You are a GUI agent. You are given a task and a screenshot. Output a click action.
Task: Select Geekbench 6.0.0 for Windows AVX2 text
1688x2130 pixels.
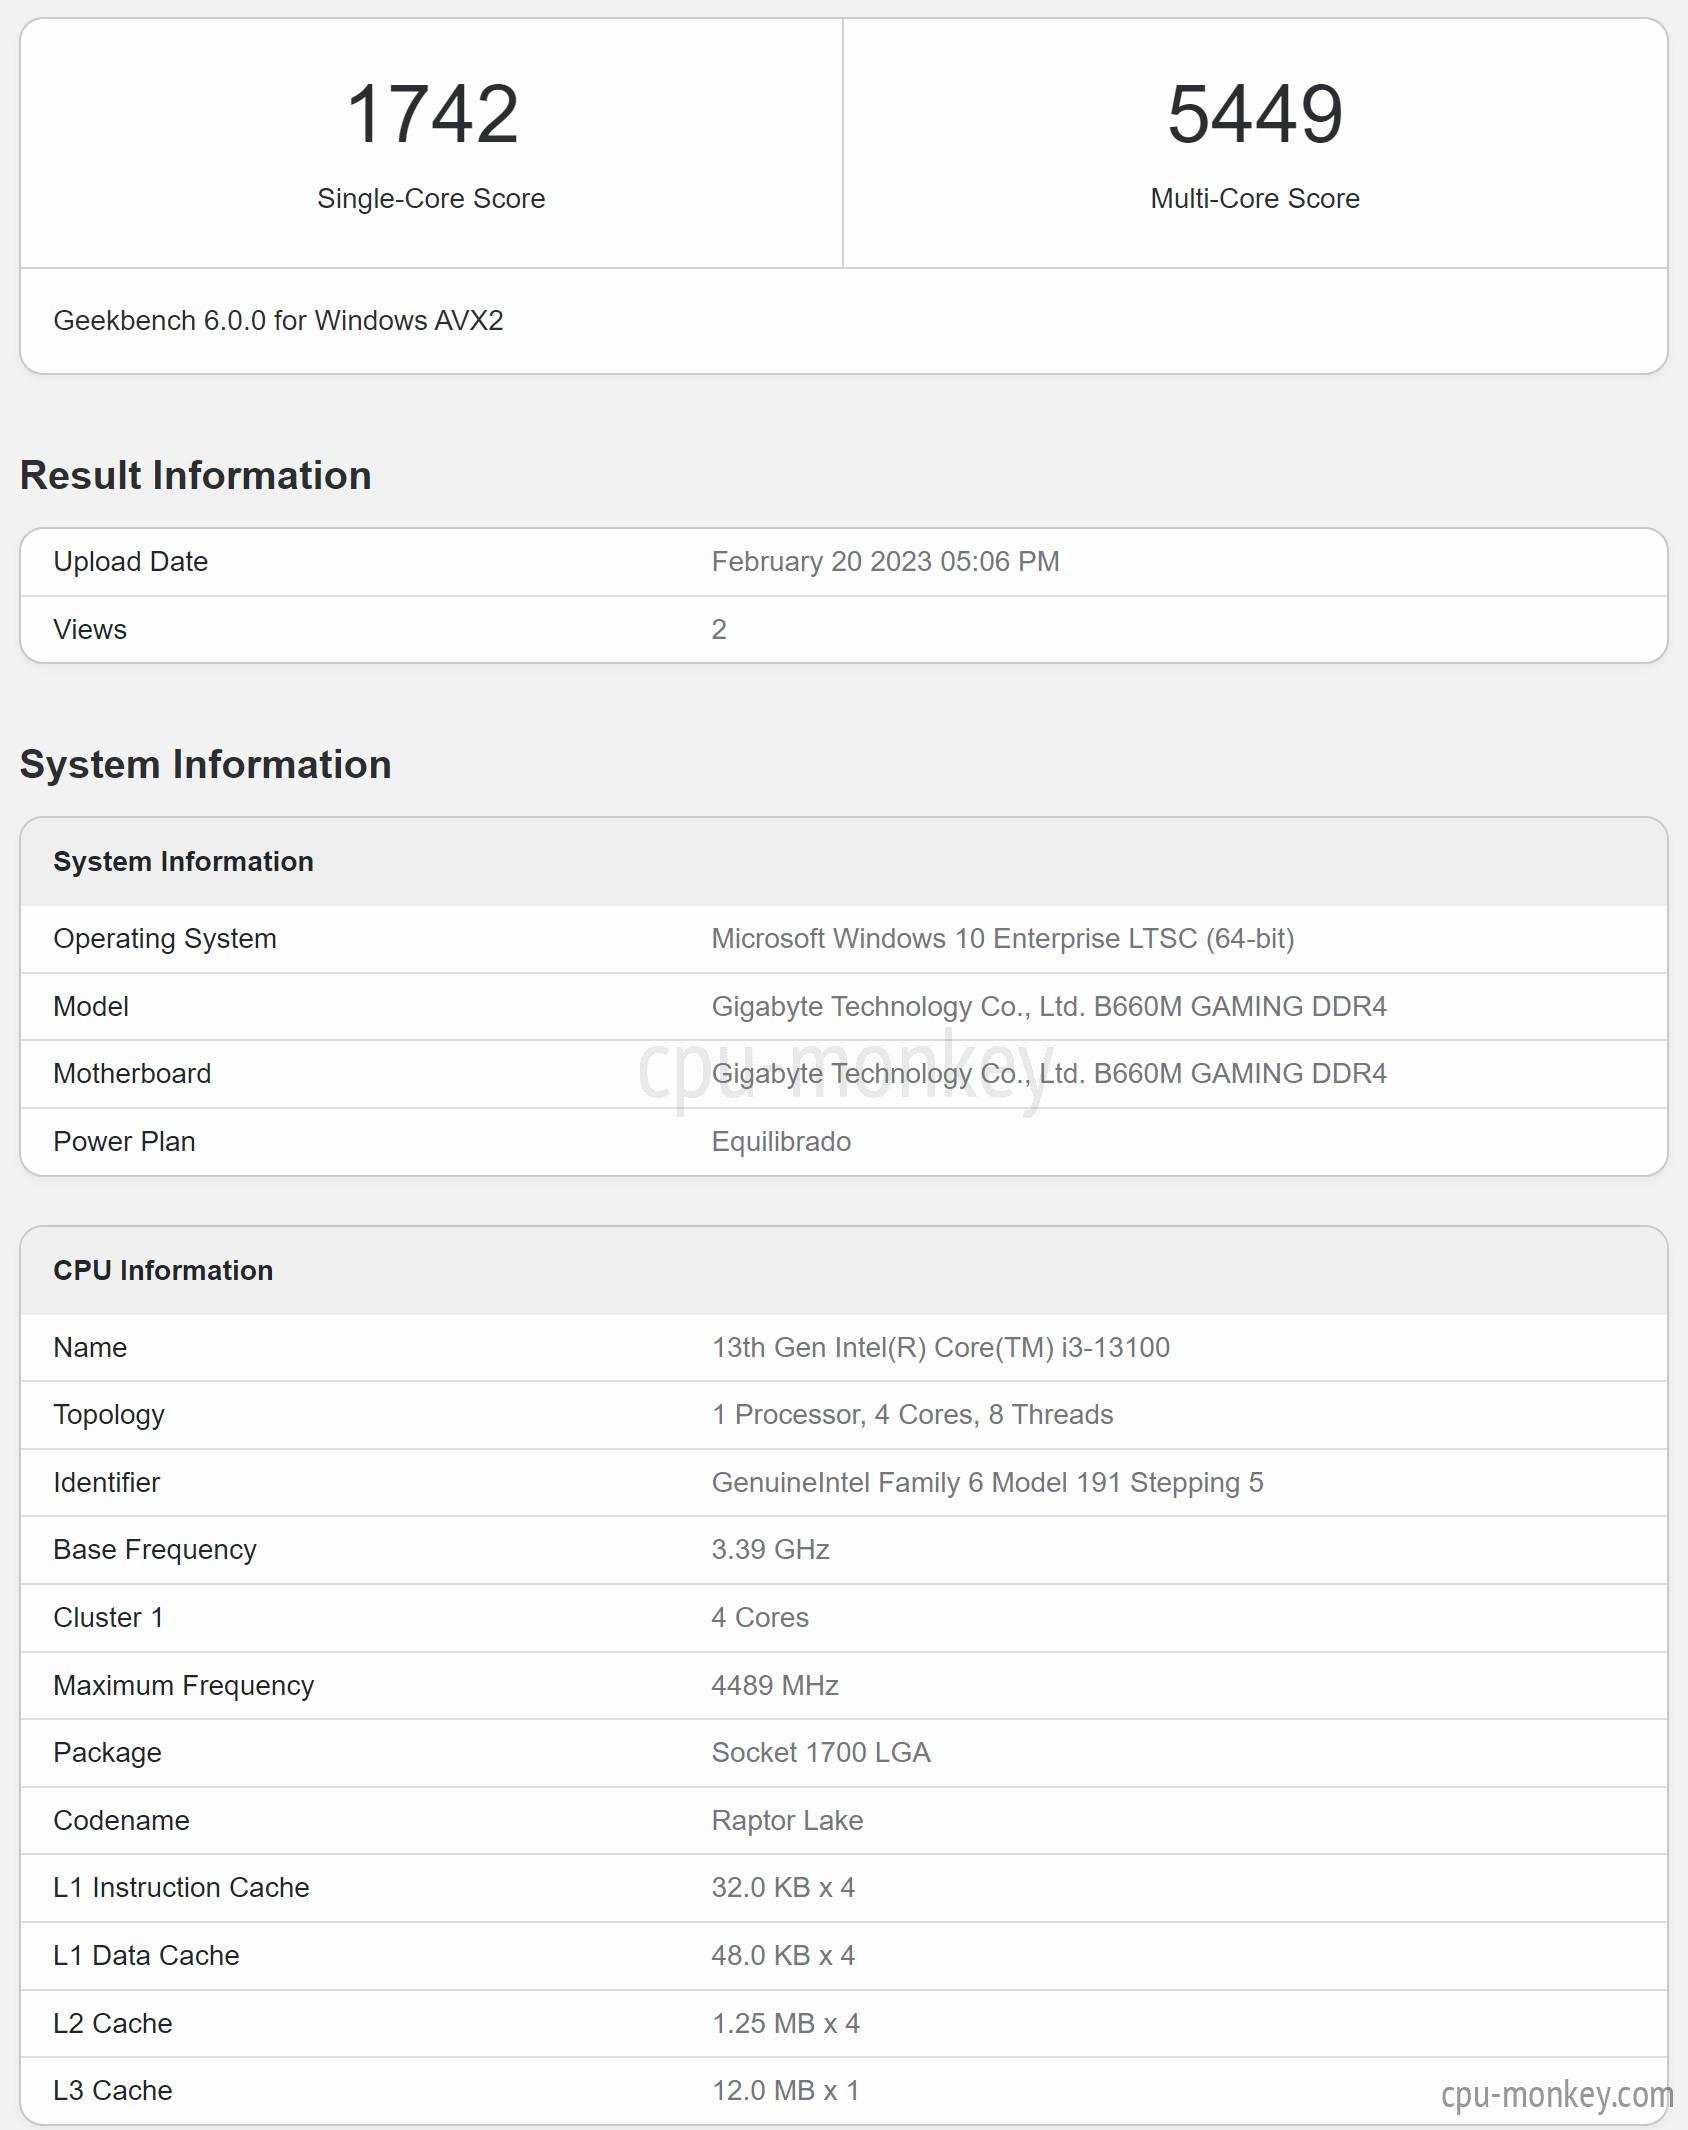tap(278, 320)
